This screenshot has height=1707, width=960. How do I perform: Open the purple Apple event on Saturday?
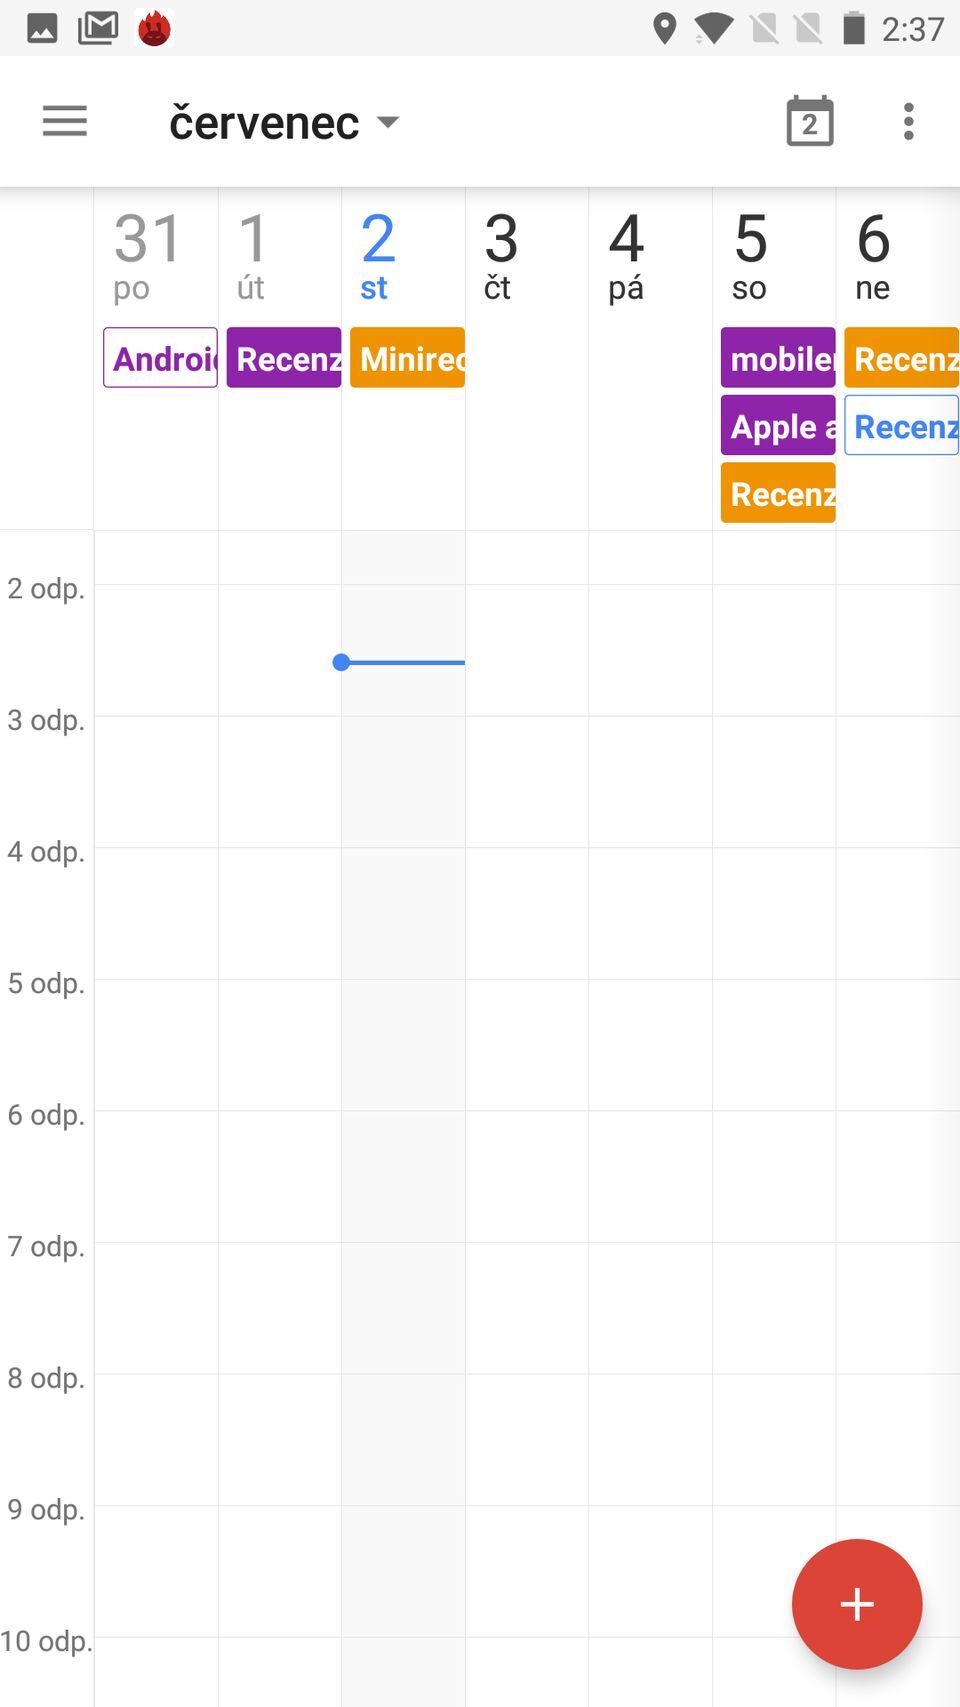(x=778, y=426)
